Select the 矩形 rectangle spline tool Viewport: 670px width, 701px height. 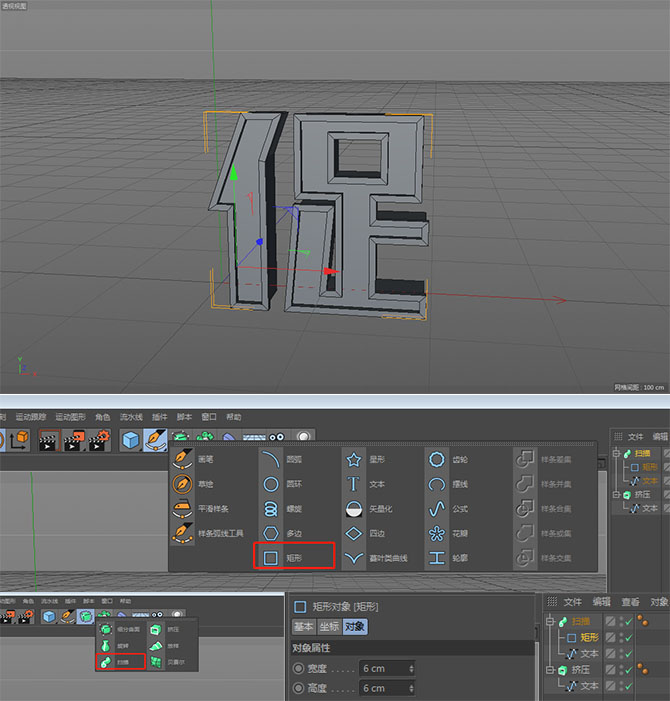pyautogui.click(x=292, y=557)
